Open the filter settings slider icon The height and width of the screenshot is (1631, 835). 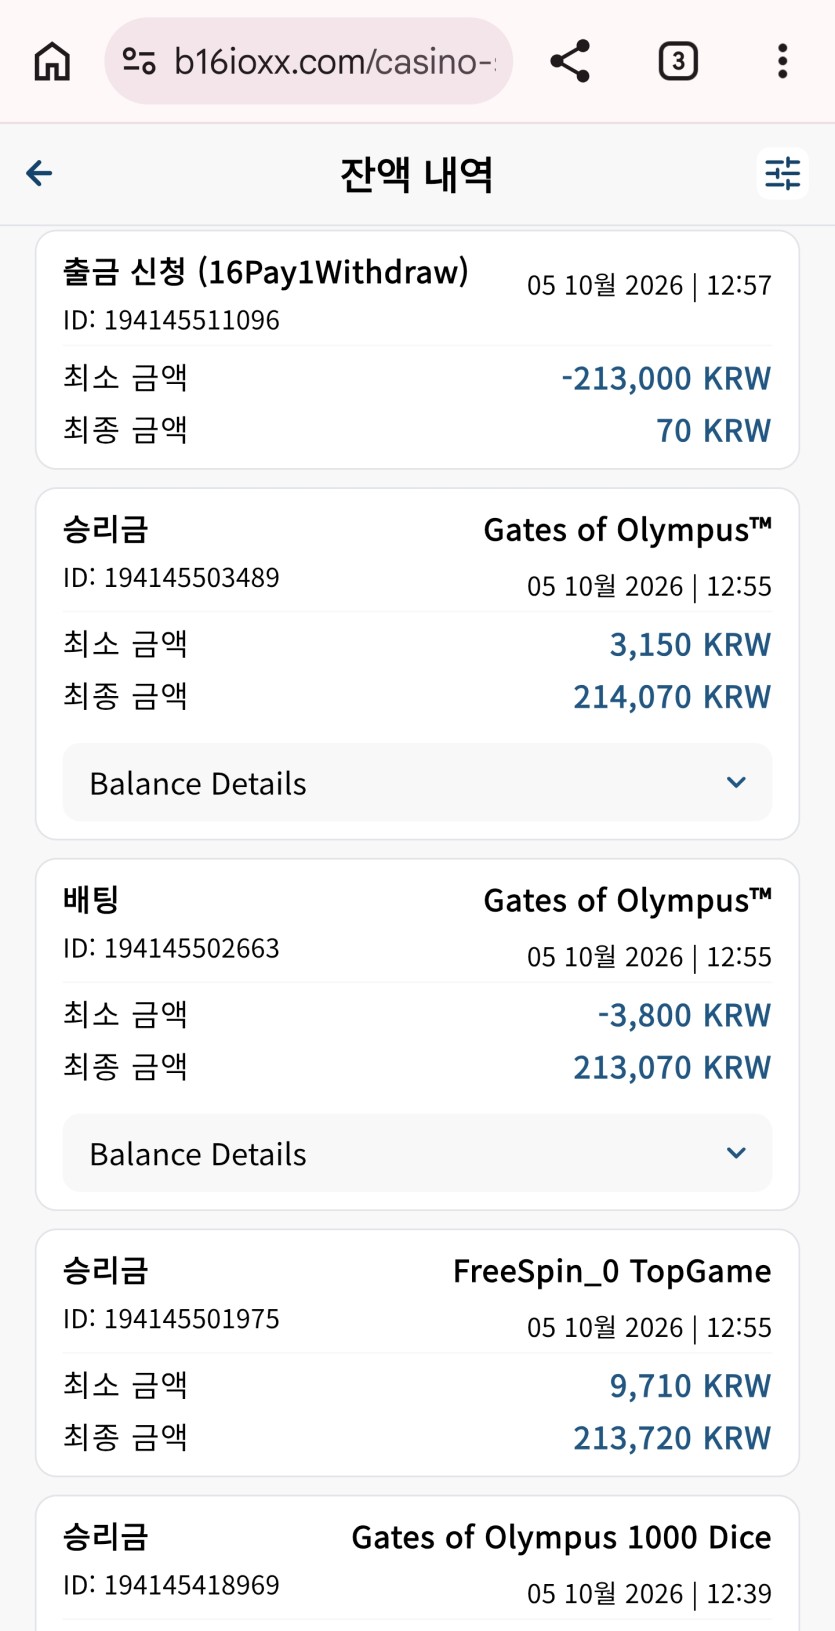[x=782, y=173]
